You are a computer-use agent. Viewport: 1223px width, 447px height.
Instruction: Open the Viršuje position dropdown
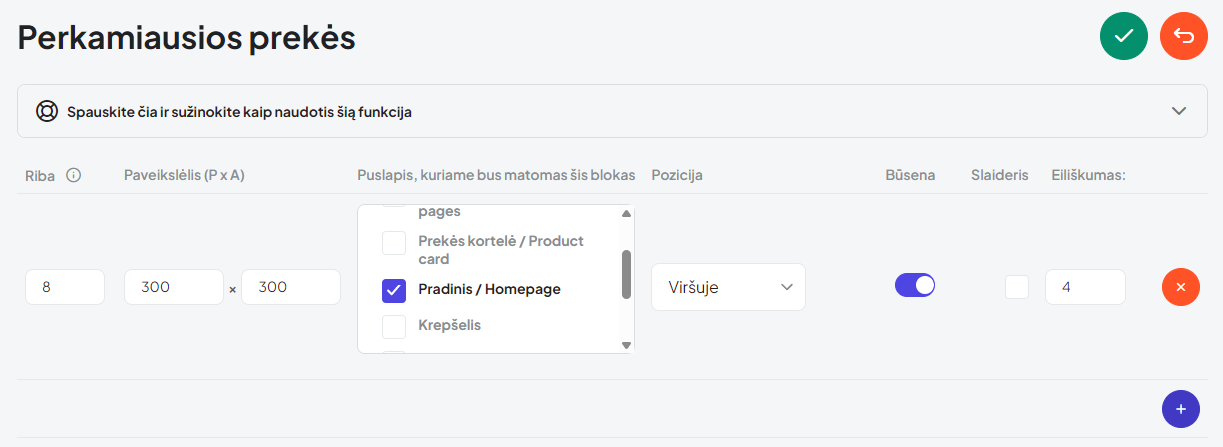728,287
